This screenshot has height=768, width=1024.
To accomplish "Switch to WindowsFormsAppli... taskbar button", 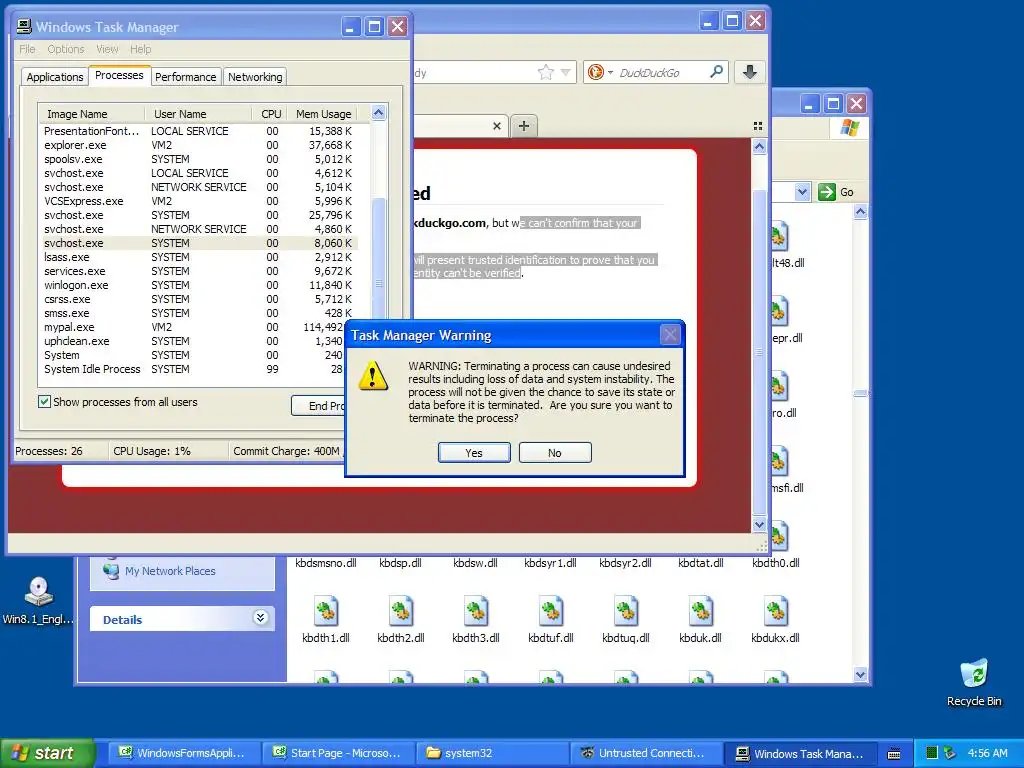I will click(x=183, y=753).
